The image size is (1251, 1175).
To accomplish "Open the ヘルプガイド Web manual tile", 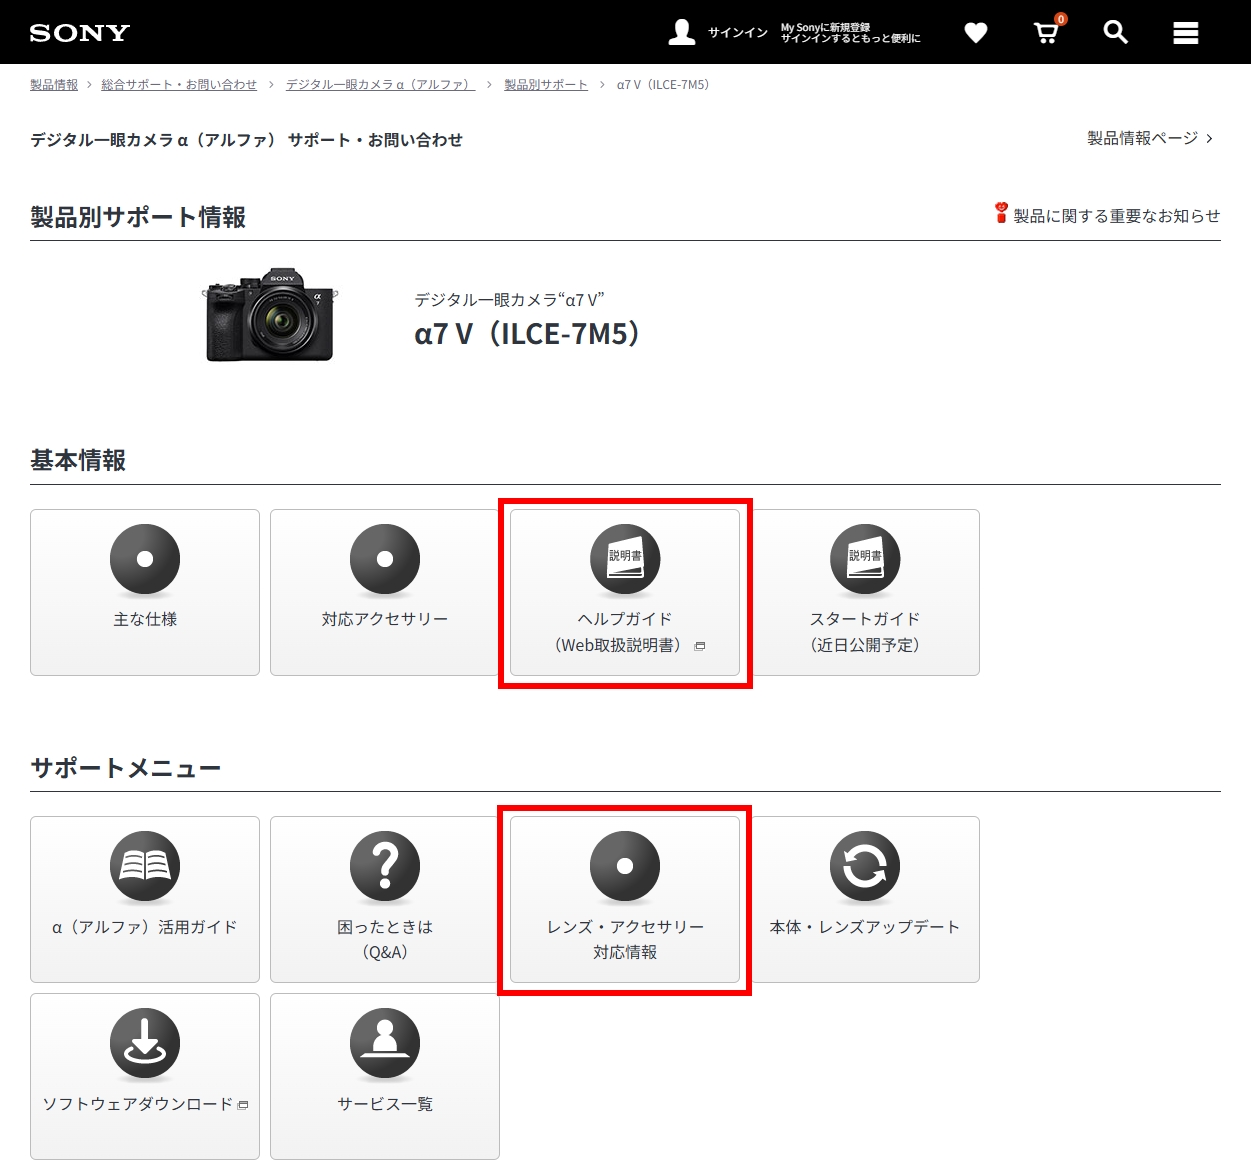I will point(625,592).
